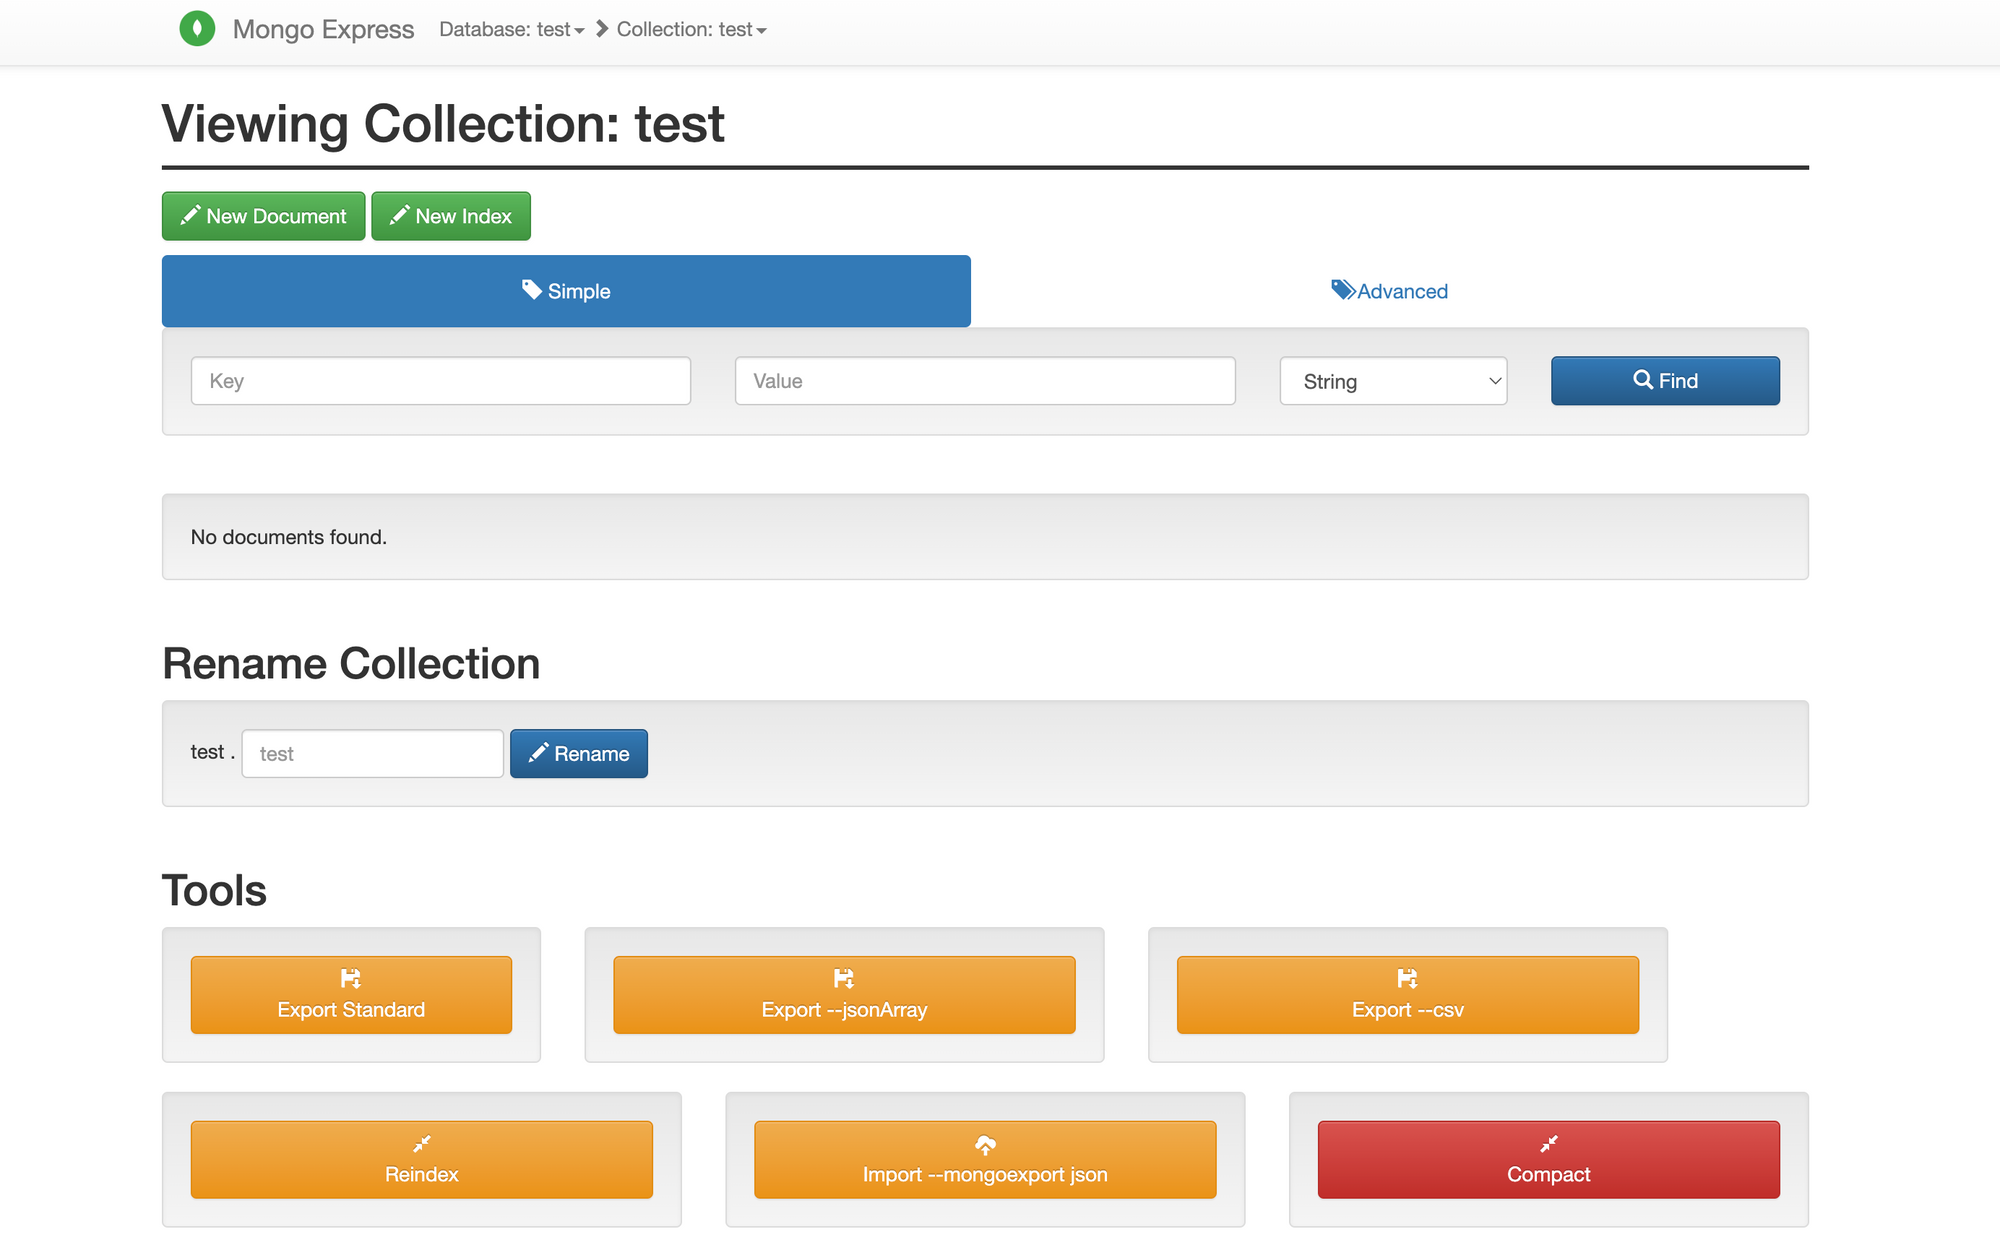
Task: Click the tag icon on Simple tab
Action: pyautogui.click(x=530, y=290)
